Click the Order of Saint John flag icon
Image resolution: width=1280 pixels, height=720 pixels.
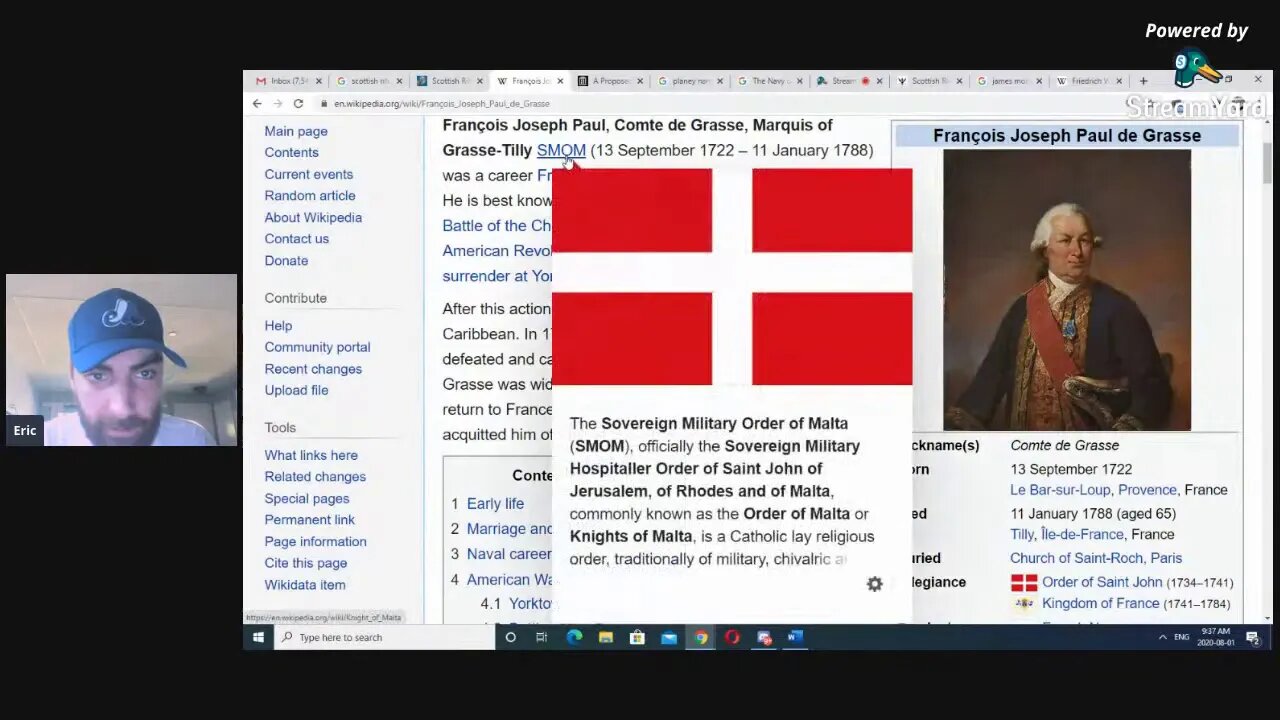click(x=1024, y=582)
